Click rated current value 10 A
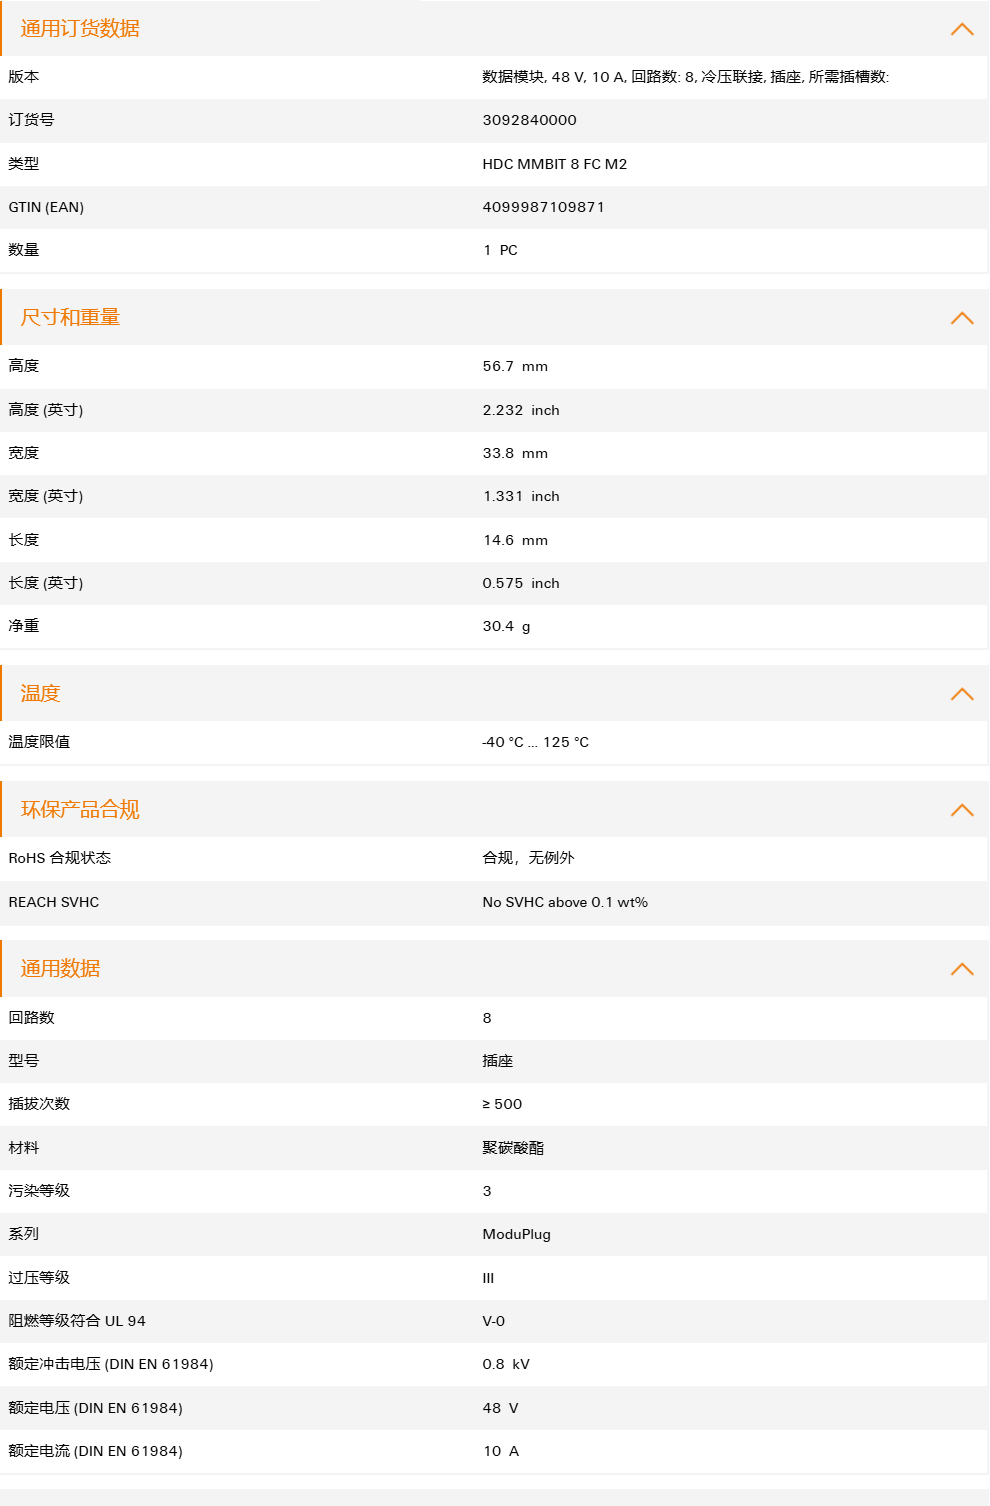The image size is (990, 1506). pos(501,1451)
